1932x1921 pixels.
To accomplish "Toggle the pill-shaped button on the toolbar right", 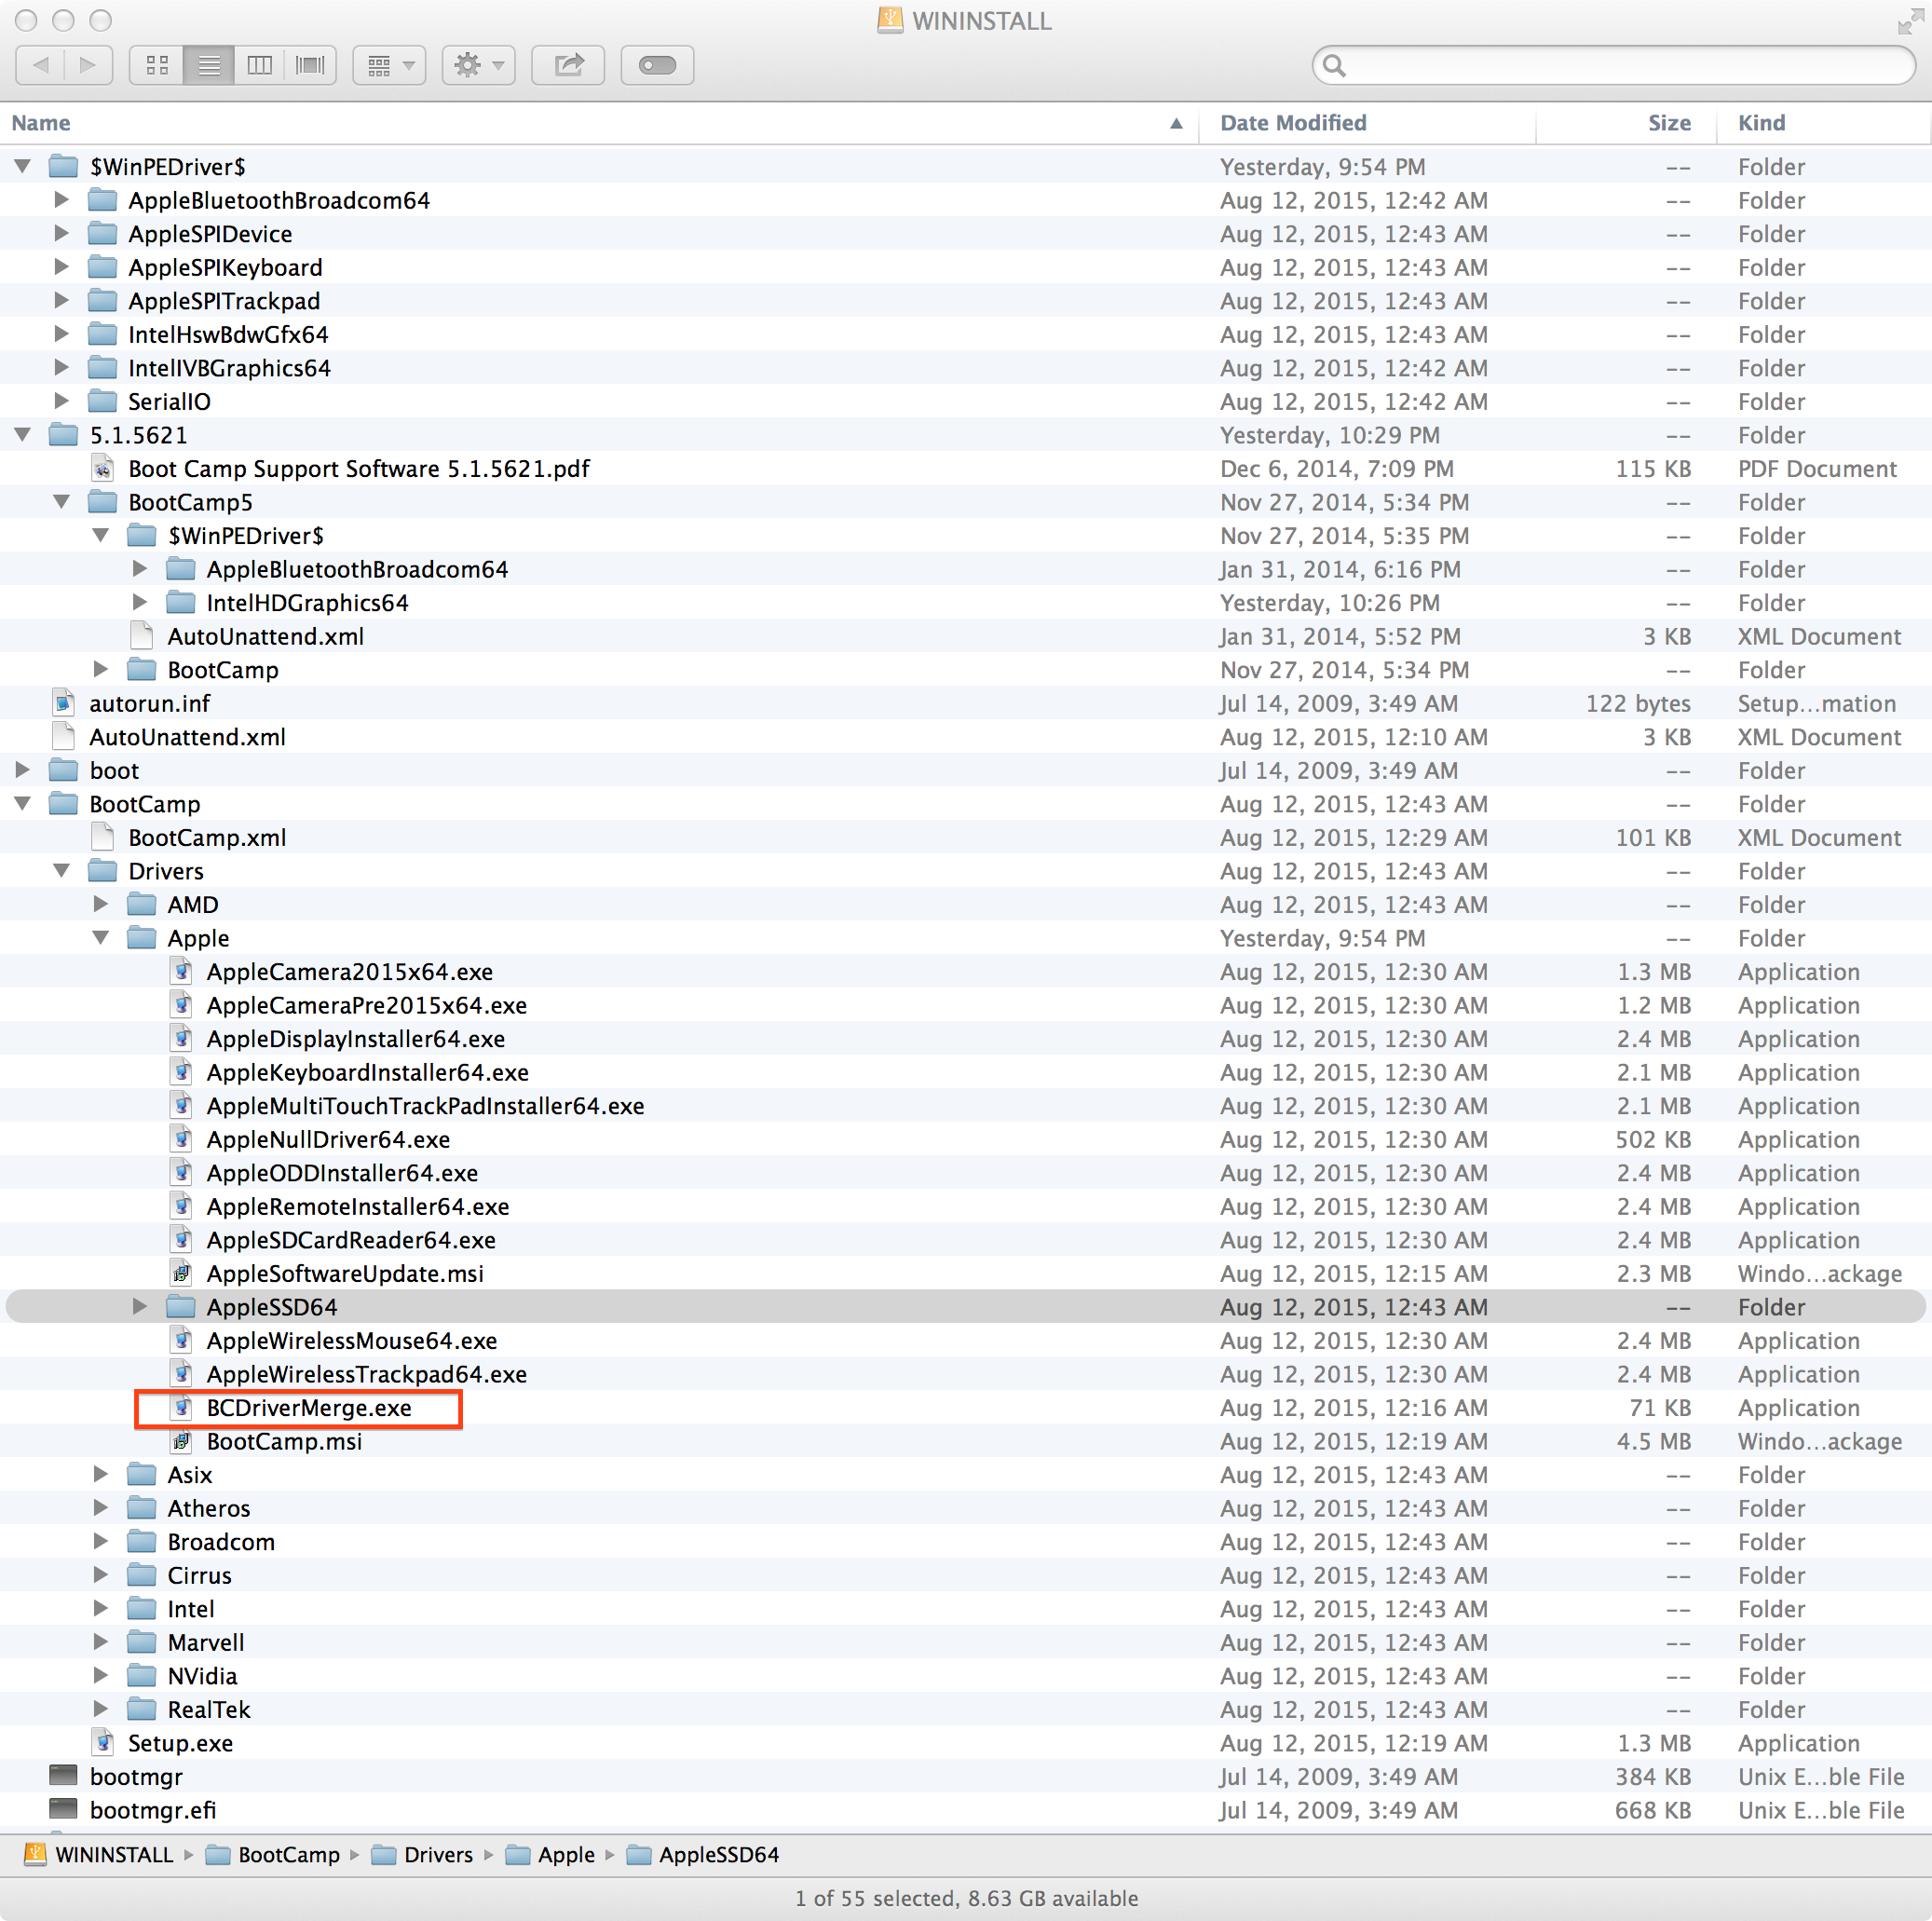I will (656, 64).
